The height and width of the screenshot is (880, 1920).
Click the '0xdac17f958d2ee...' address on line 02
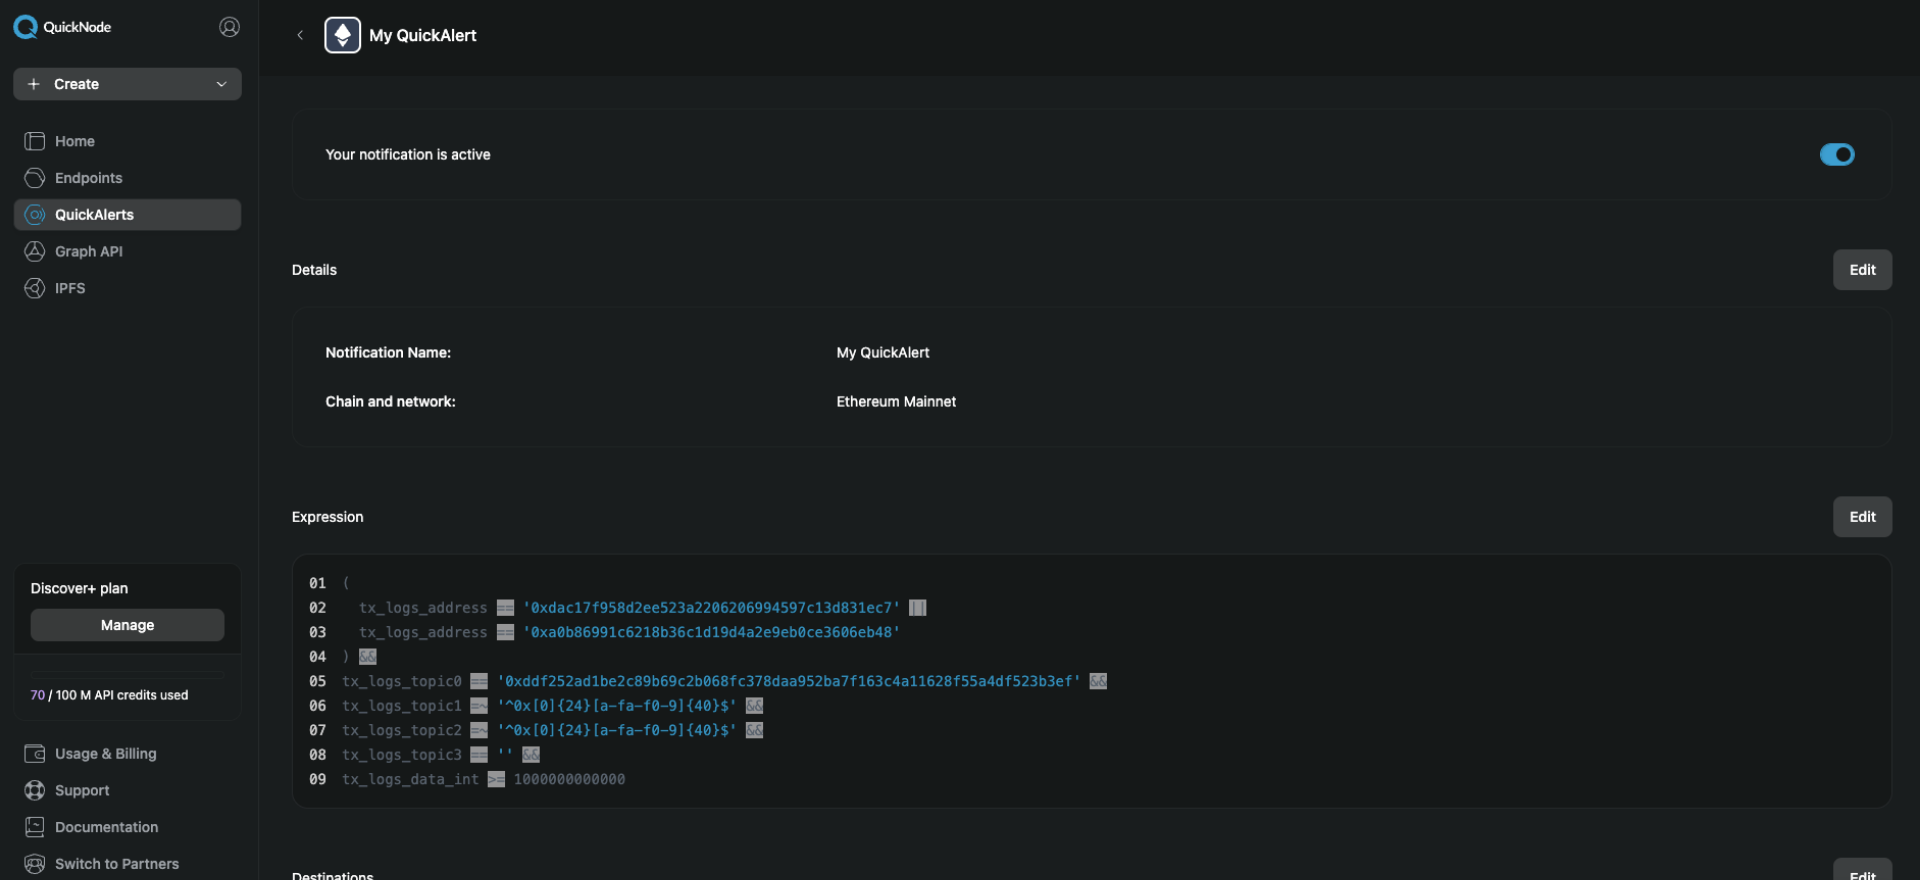pyautogui.click(x=711, y=608)
